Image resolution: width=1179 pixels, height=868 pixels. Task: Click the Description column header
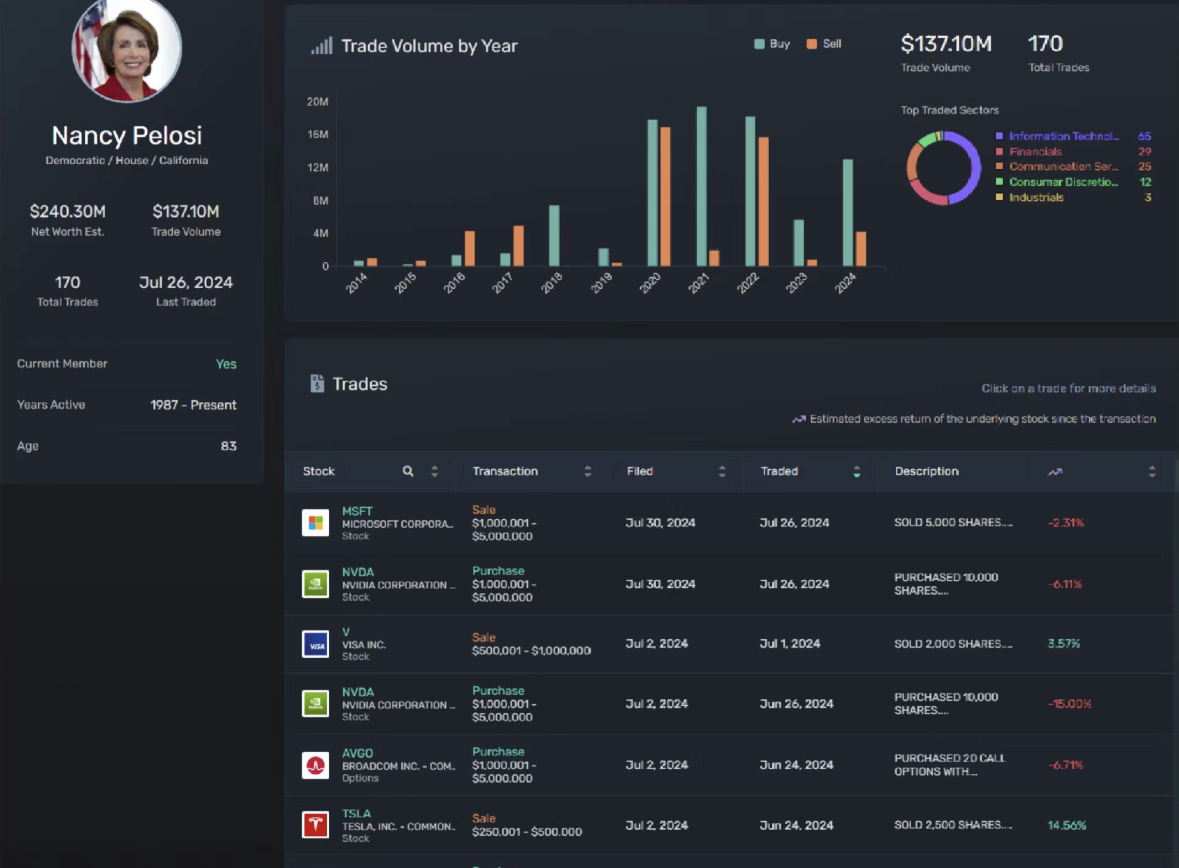(926, 471)
